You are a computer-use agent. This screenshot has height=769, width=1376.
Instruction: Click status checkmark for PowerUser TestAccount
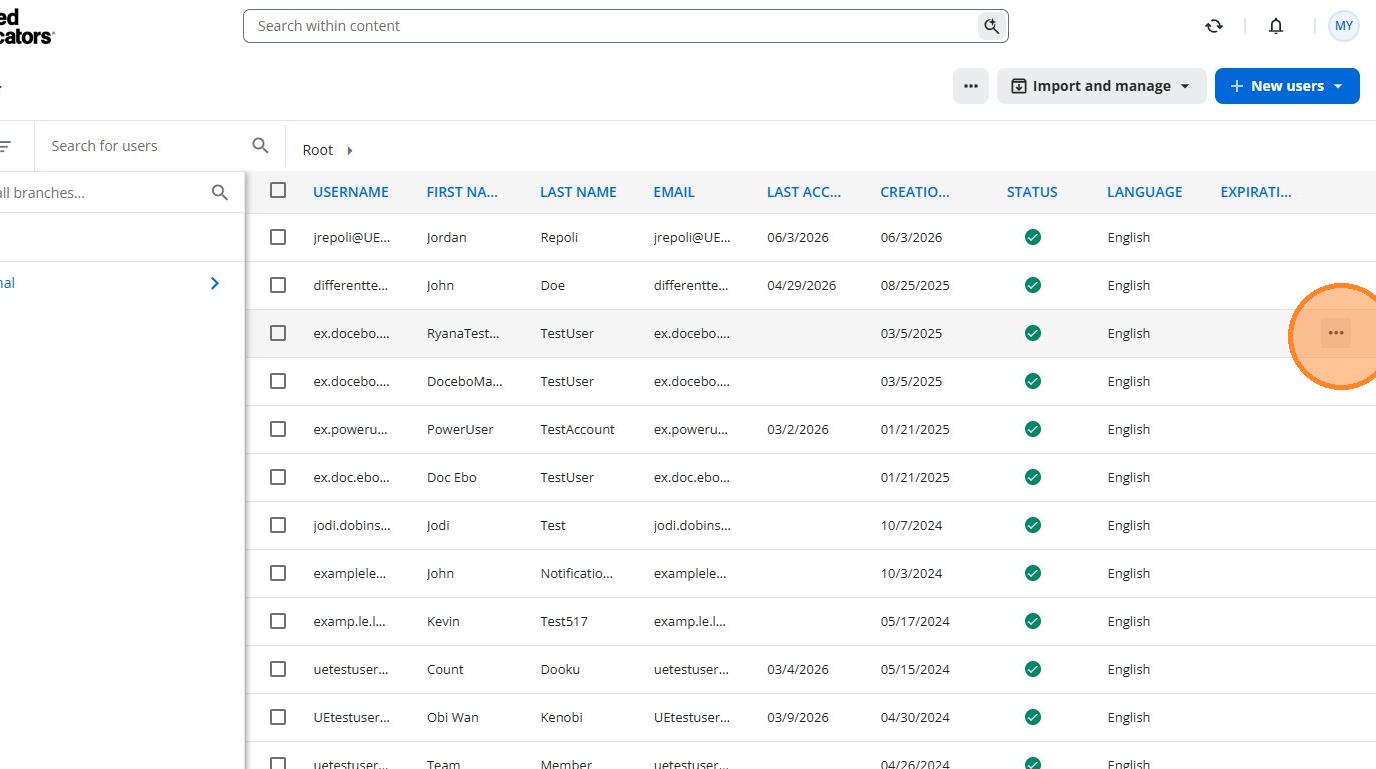click(x=1033, y=429)
